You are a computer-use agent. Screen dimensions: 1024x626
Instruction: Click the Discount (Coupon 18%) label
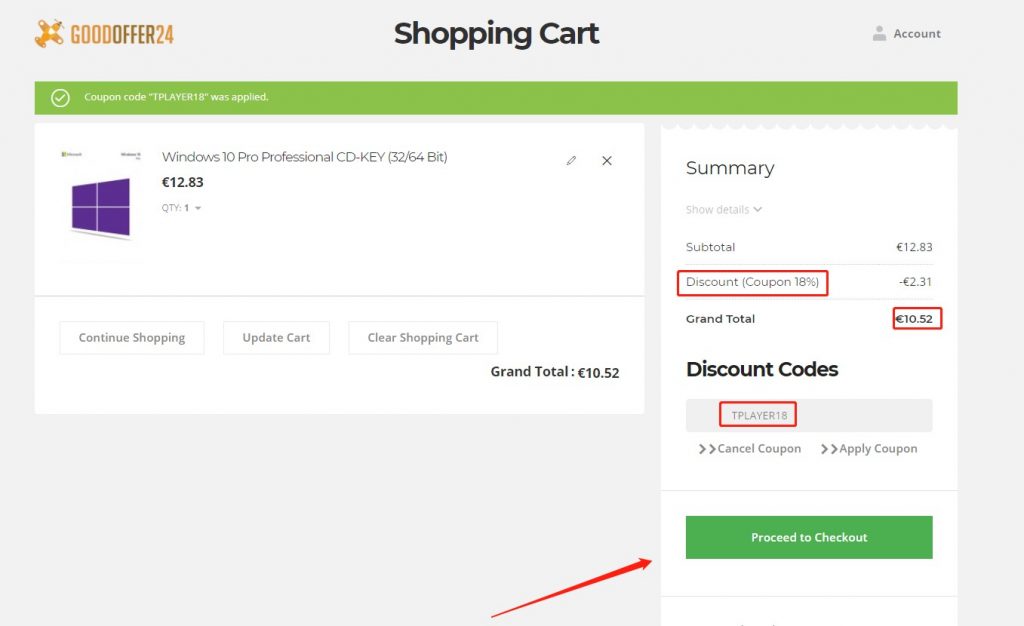tap(752, 283)
